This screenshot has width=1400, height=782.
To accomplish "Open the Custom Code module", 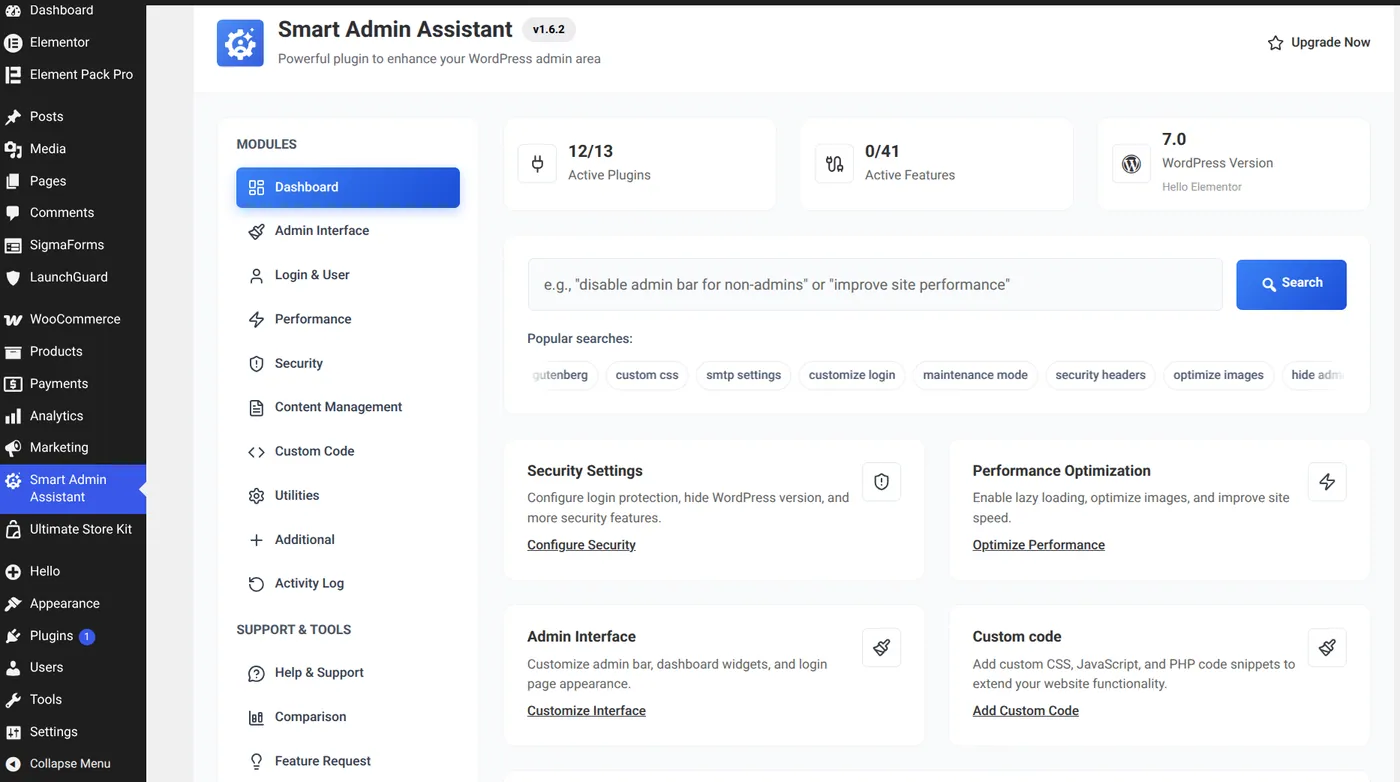I will 348,451.
